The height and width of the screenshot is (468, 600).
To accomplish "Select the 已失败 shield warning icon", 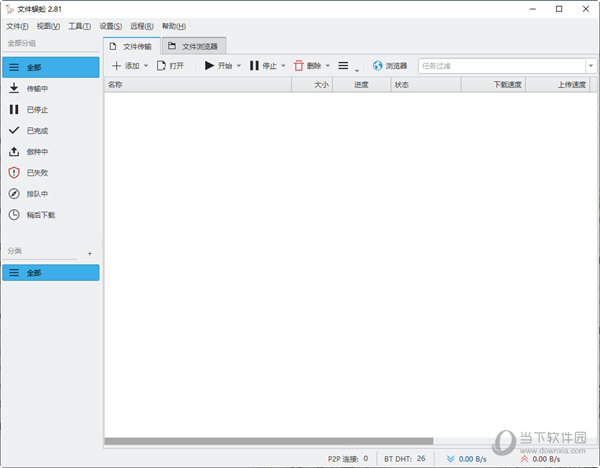I will [14, 173].
